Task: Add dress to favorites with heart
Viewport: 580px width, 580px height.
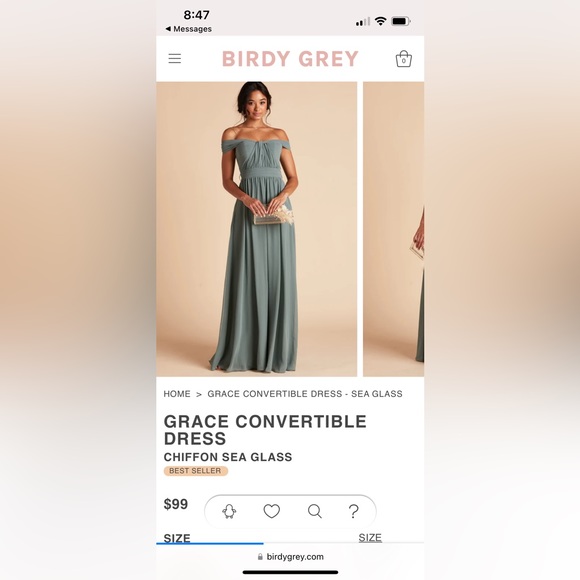Action: tap(272, 511)
